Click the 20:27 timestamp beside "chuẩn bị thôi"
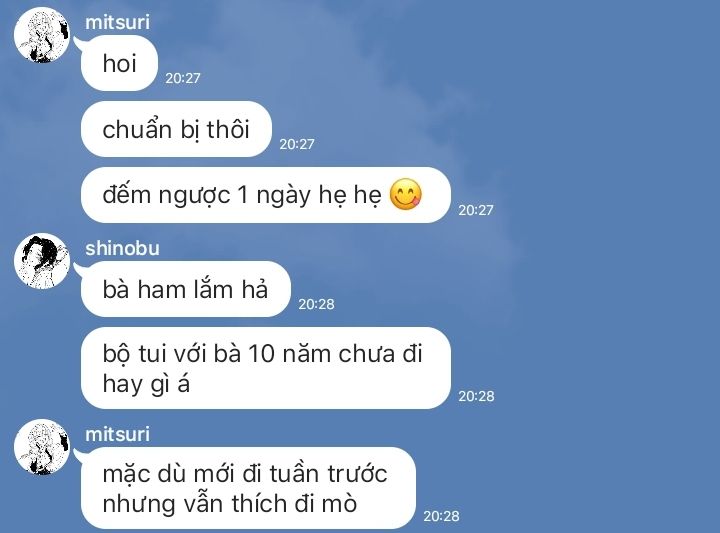Image resolution: width=720 pixels, height=533 pixels. pyautogui.click(x=297, y=144)
